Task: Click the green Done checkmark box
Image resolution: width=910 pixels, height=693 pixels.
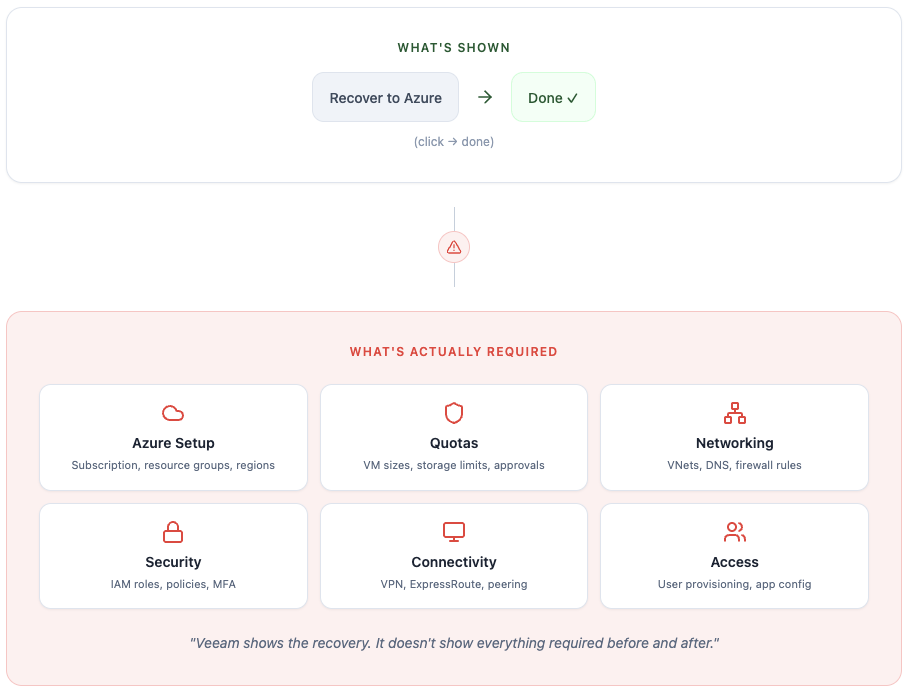Action: pyautogui.click(x=553, y=98)
